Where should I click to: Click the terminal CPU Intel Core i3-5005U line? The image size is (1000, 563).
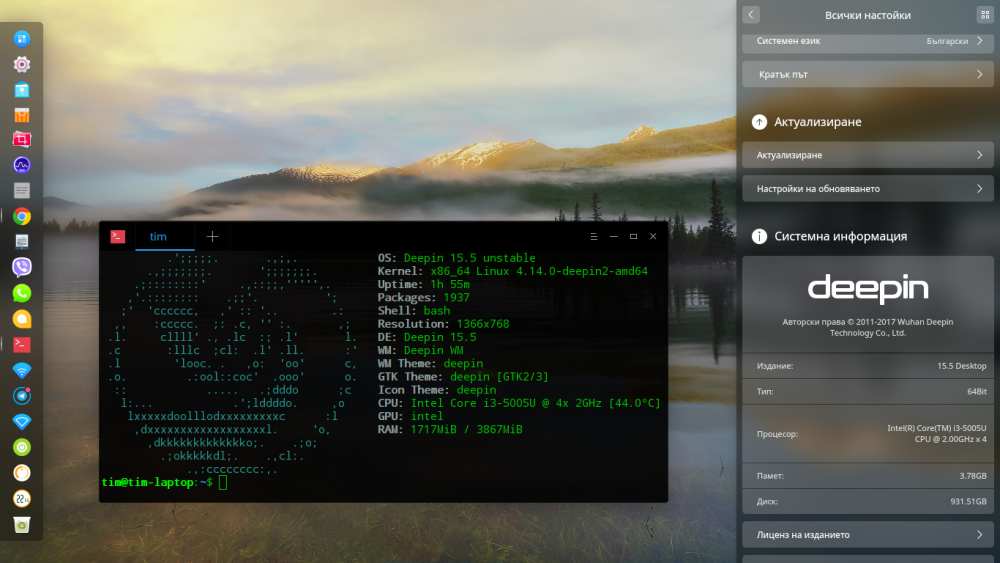(x=519, y=403)
